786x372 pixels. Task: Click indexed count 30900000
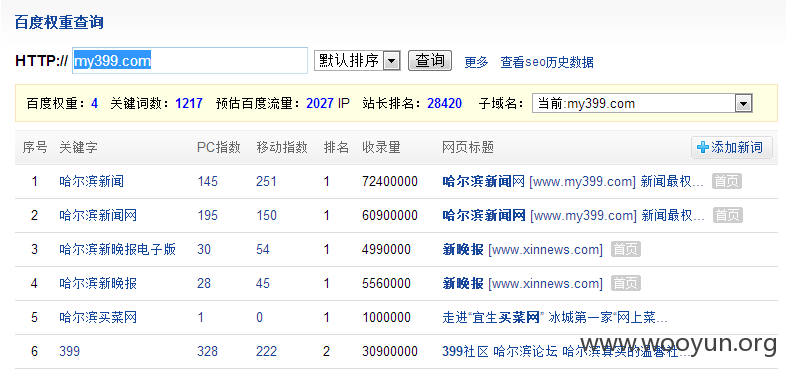coord(389,351)
